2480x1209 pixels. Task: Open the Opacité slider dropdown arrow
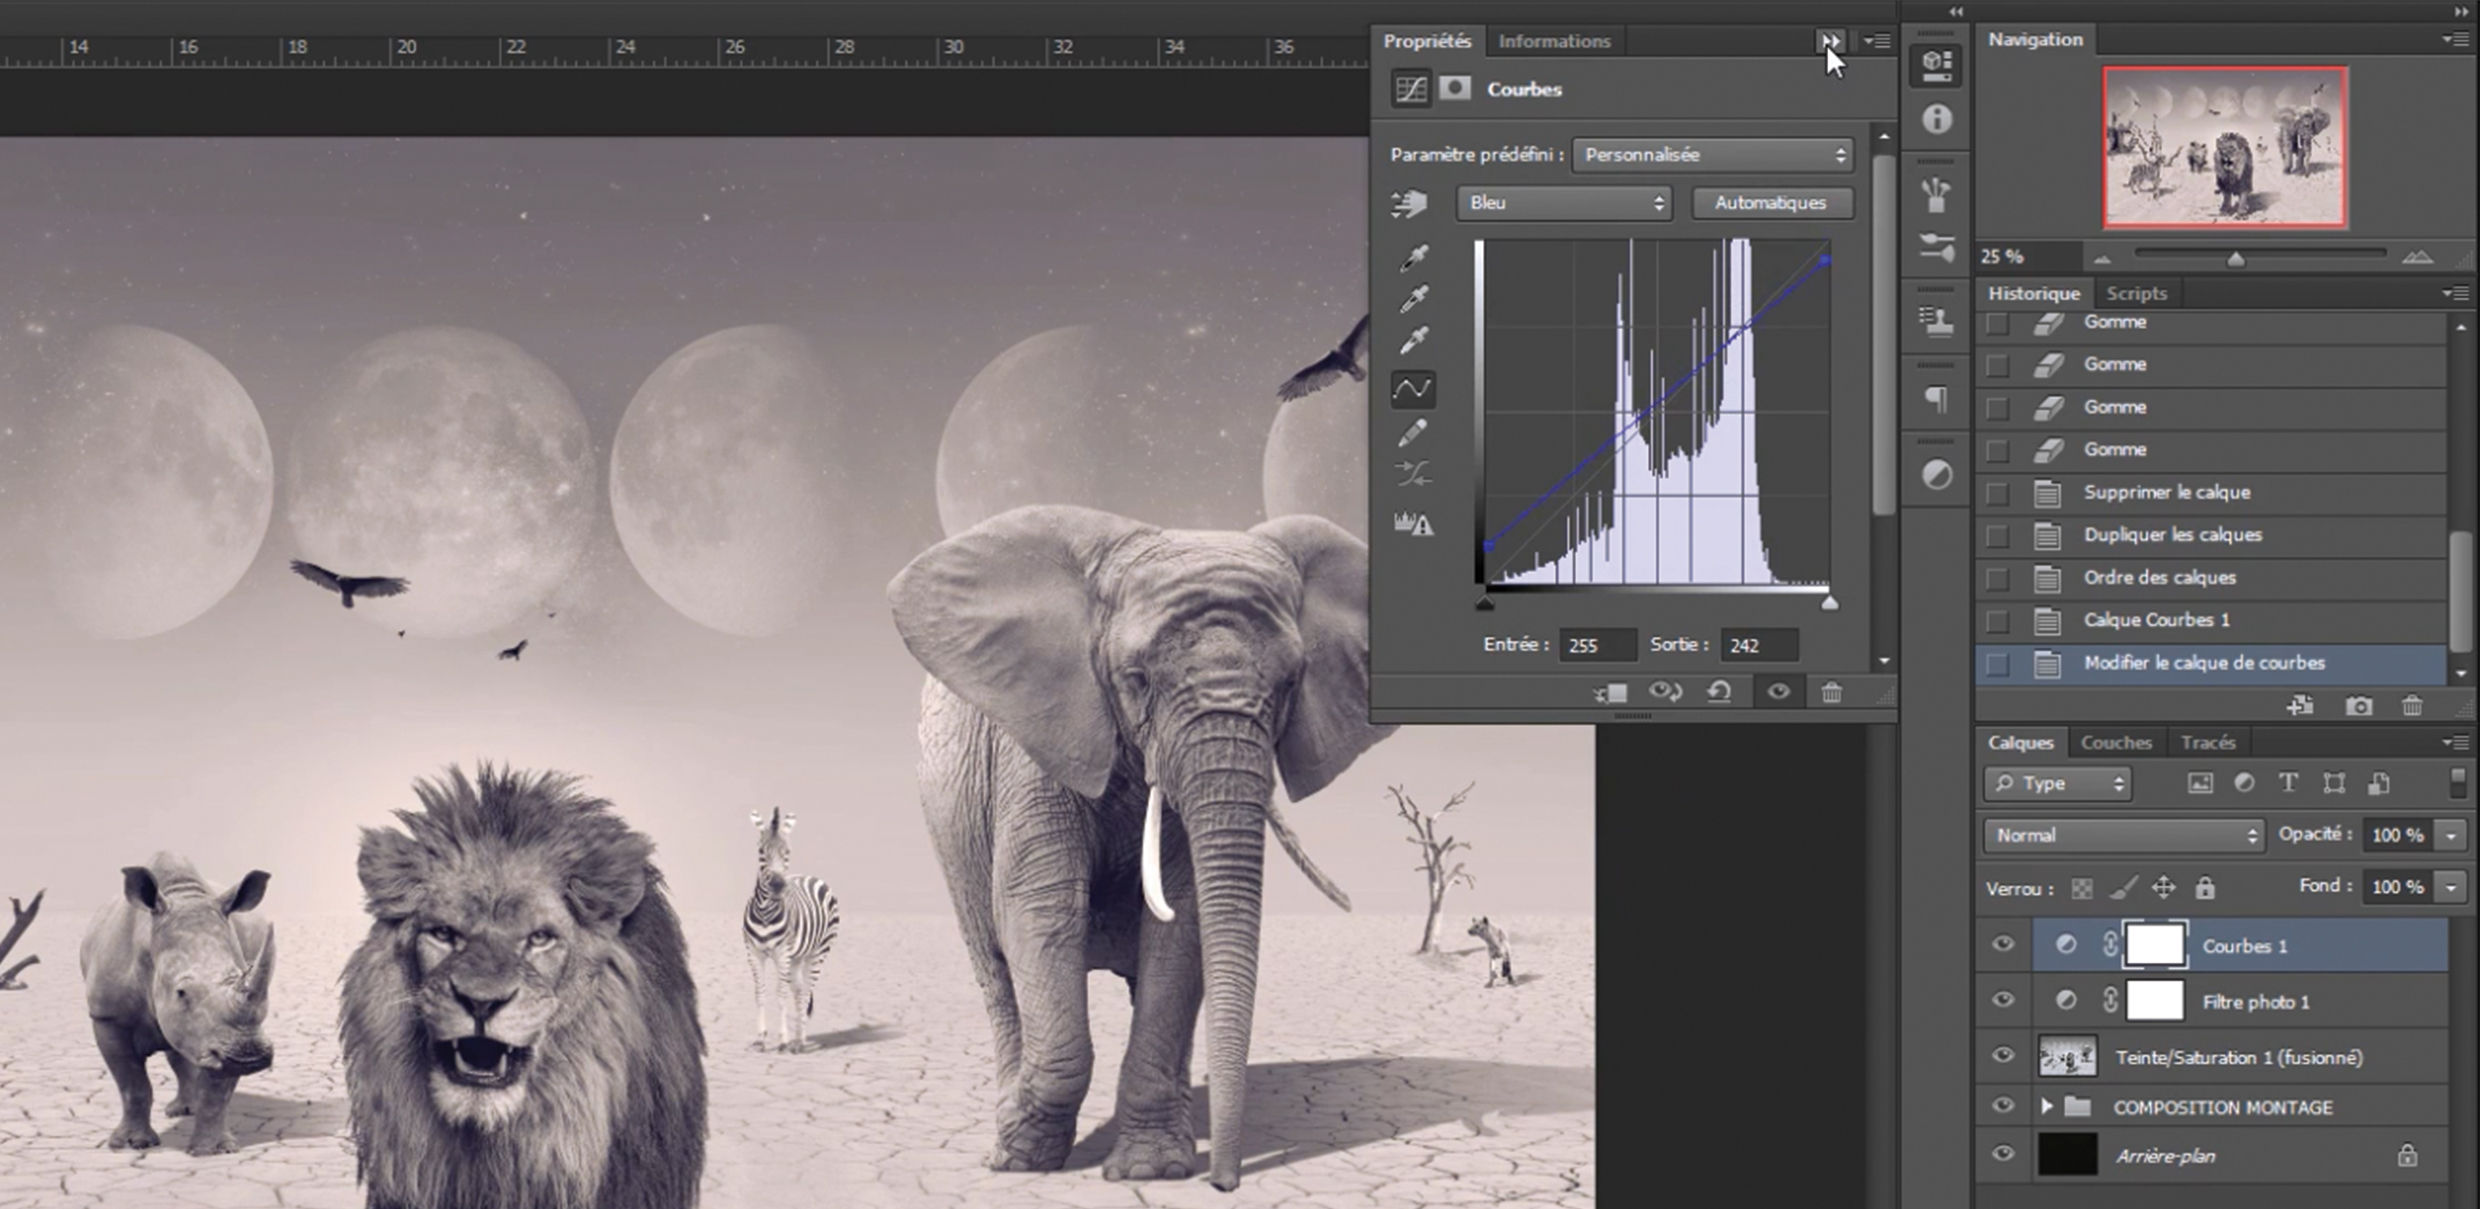tap(2450, 835)
